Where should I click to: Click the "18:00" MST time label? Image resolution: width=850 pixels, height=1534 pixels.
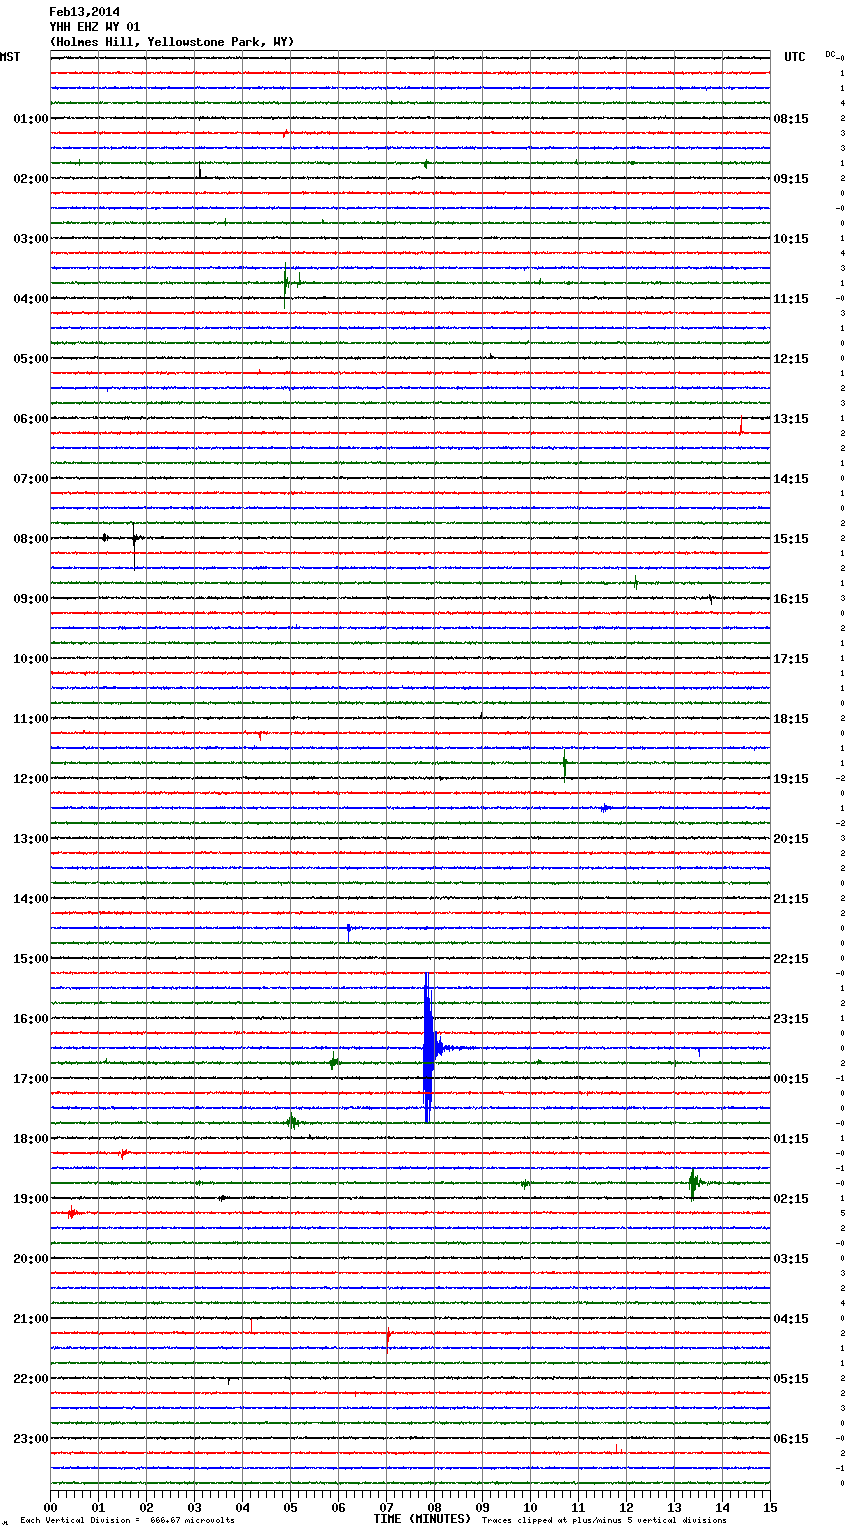click(x=30, y=1139)
